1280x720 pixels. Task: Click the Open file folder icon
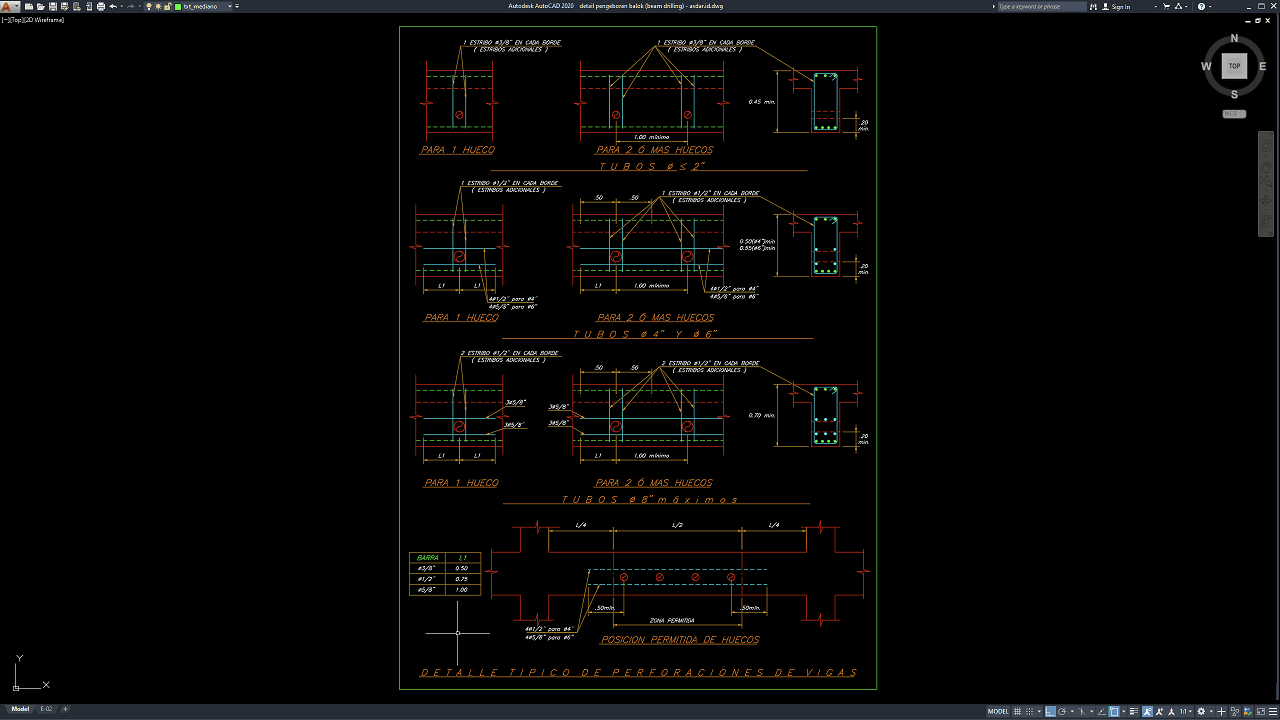39,7
